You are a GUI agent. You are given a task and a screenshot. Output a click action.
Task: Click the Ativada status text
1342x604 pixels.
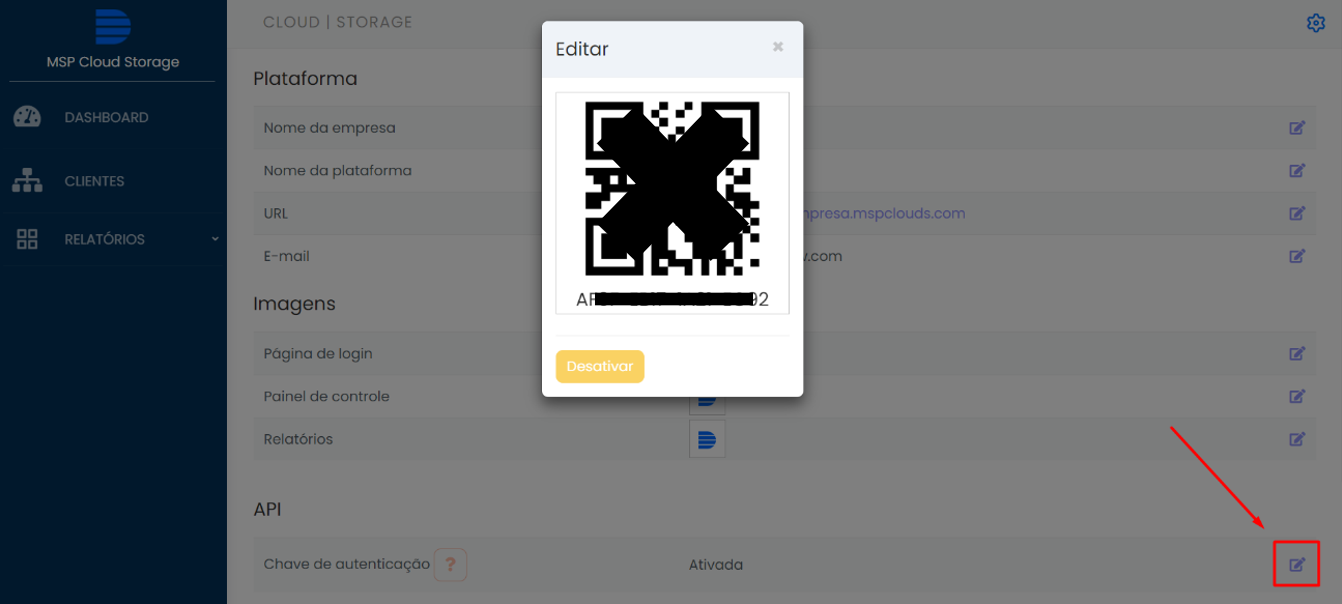716,565
